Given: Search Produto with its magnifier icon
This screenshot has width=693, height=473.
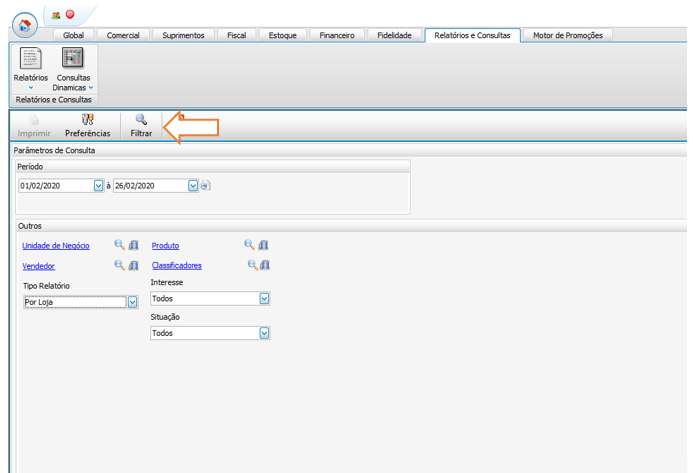Looking at the screenshot, I should [249, 244].
